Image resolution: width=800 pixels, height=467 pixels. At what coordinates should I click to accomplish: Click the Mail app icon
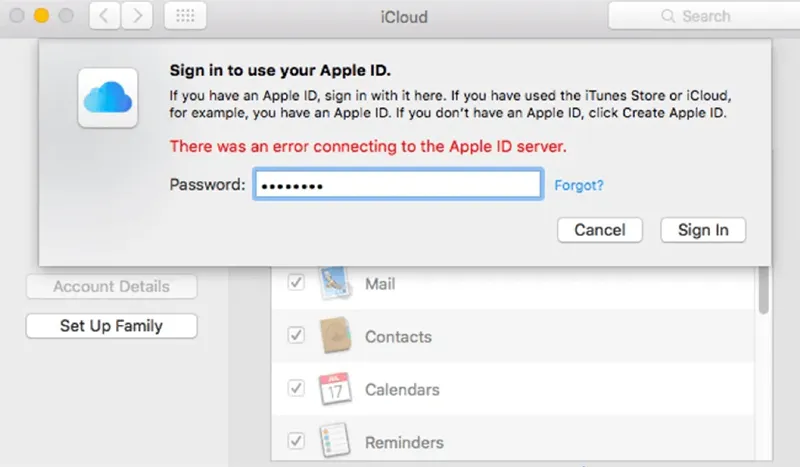point(335,283)
